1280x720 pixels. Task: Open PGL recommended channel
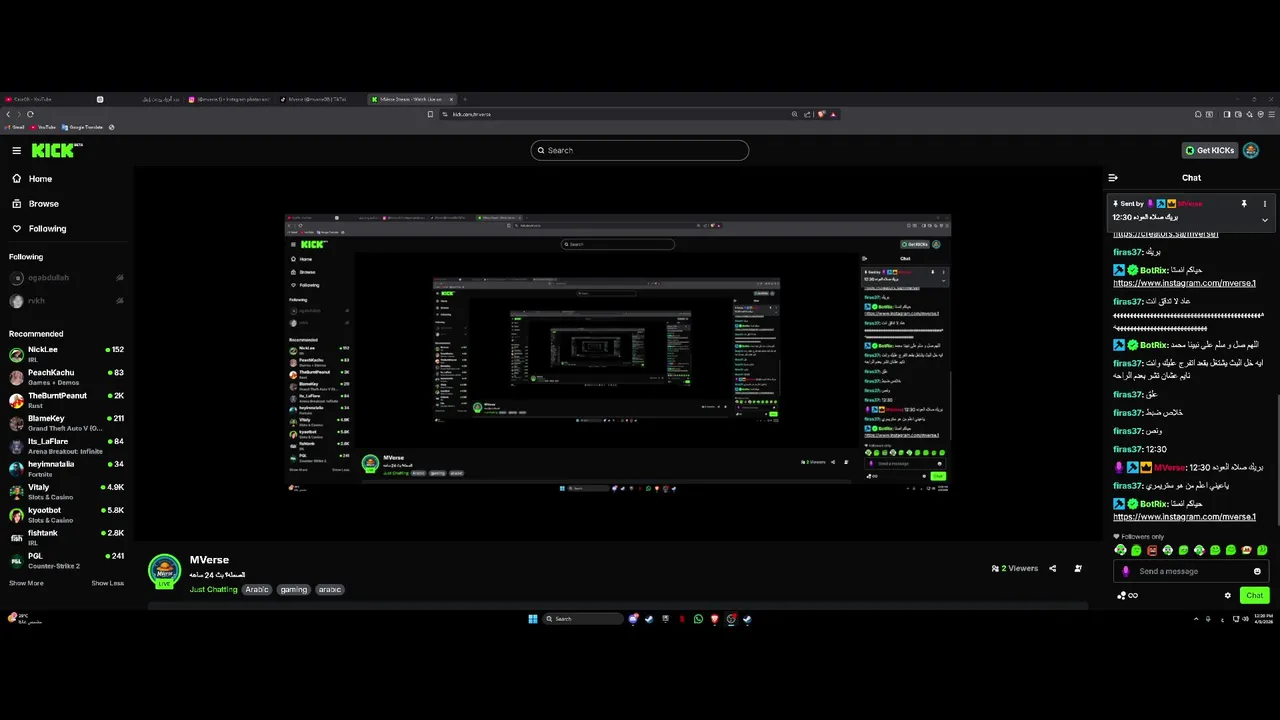tap(66, 561)
